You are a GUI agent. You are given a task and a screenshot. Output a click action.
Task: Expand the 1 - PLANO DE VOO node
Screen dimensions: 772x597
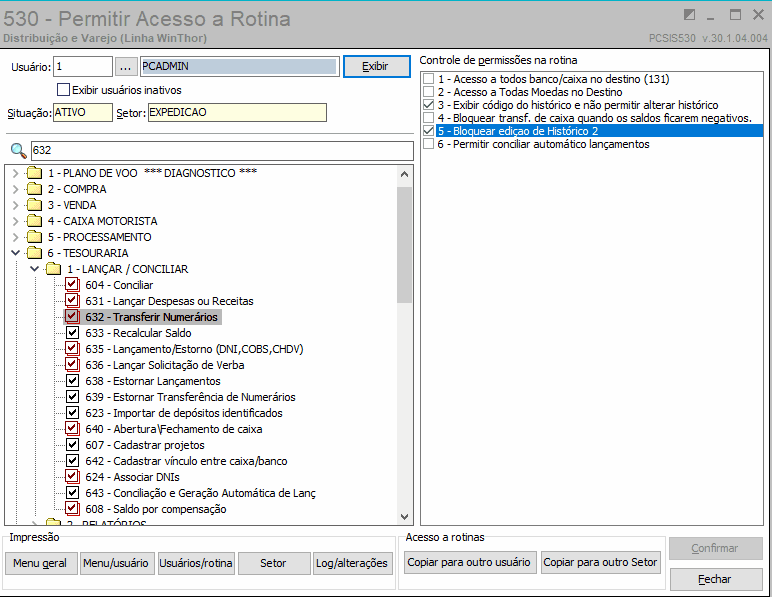tap(15, 173)
